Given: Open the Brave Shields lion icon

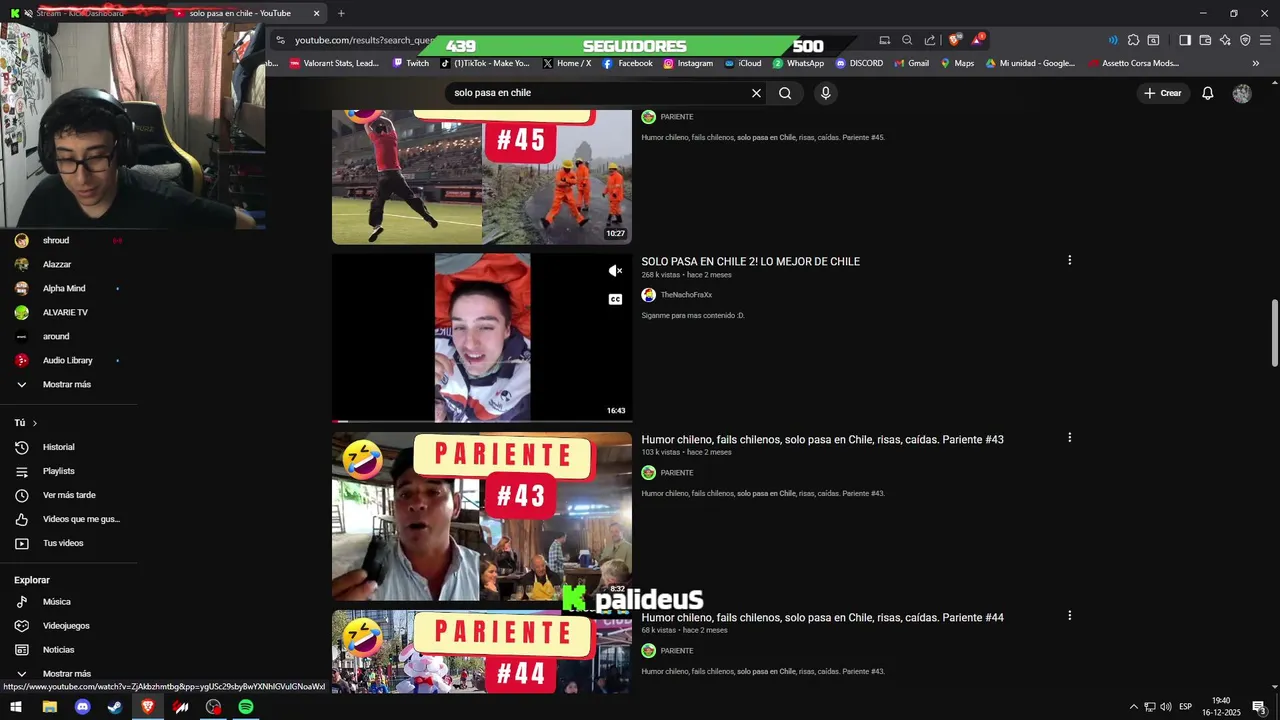Looking at the screenshot, I should [955, 40].
